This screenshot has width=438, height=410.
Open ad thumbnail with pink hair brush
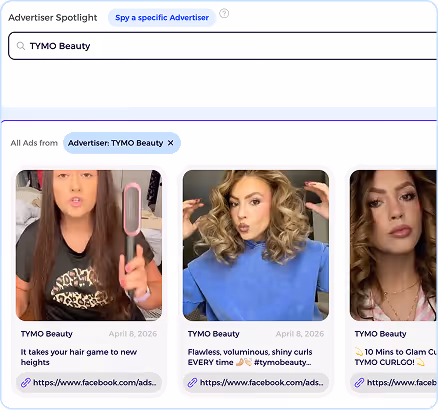click(89, 245)
